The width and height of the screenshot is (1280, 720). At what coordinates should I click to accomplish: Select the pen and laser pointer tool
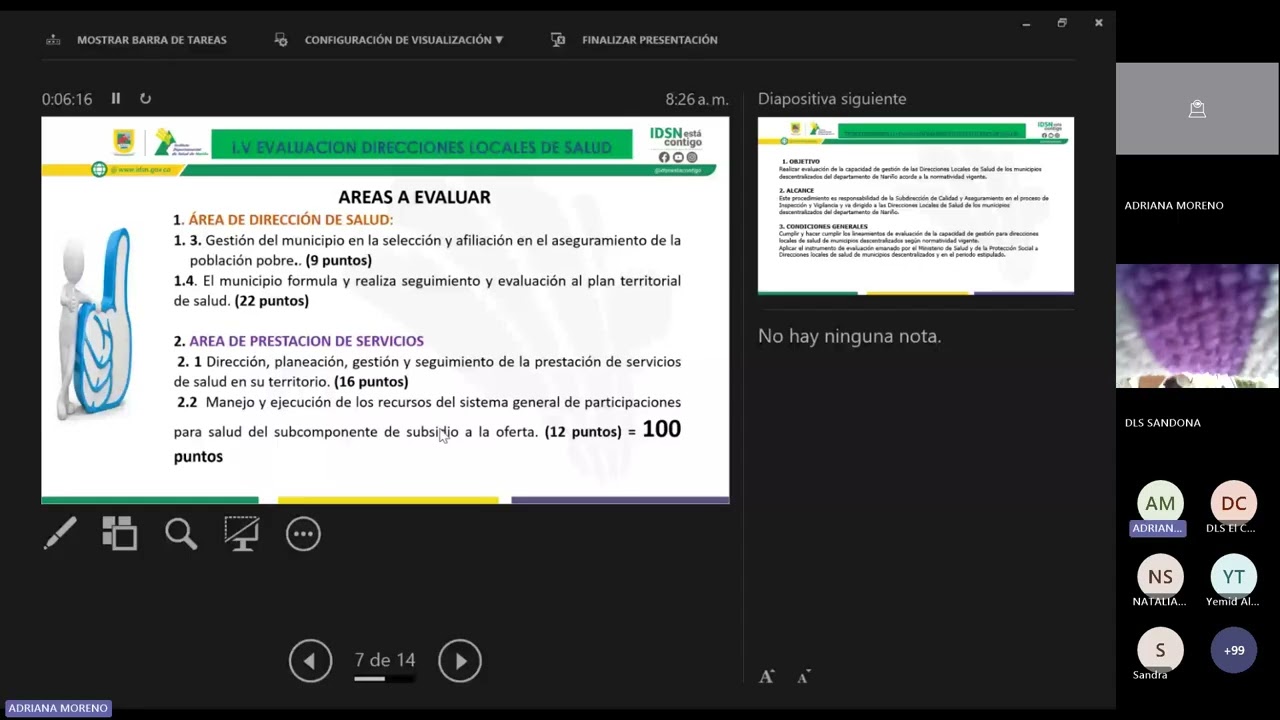coord(60,533)
